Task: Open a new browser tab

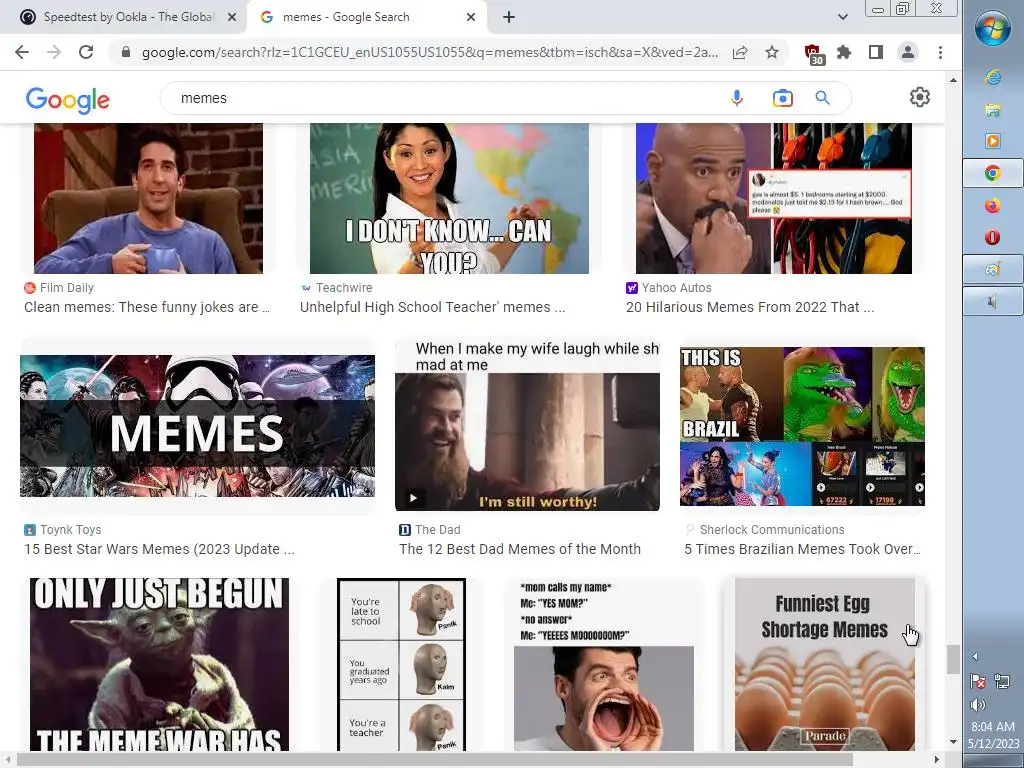Action: coord(509,18)
